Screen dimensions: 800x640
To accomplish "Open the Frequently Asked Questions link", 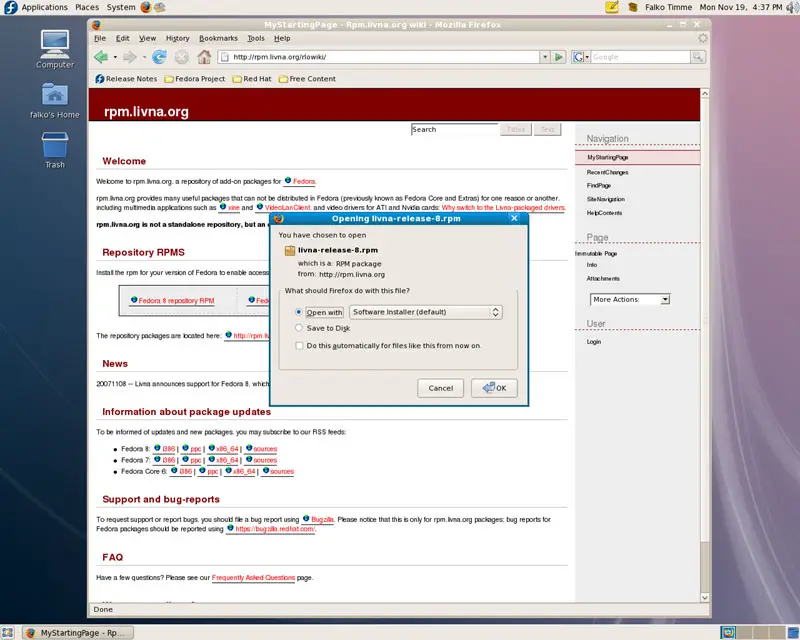I will pos(253,578).
